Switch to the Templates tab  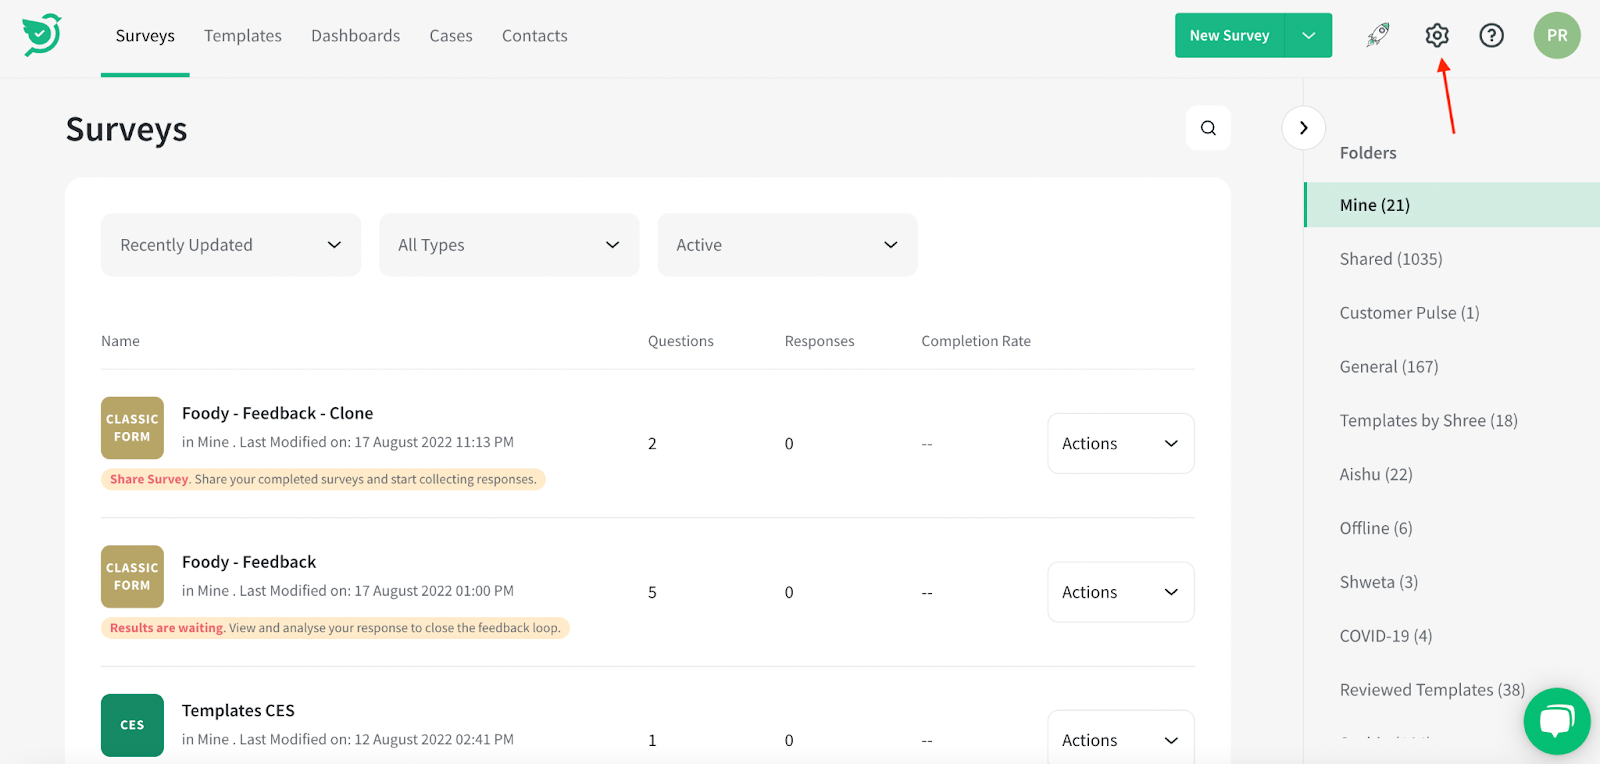pyautogui.click(x=243, y=36)
